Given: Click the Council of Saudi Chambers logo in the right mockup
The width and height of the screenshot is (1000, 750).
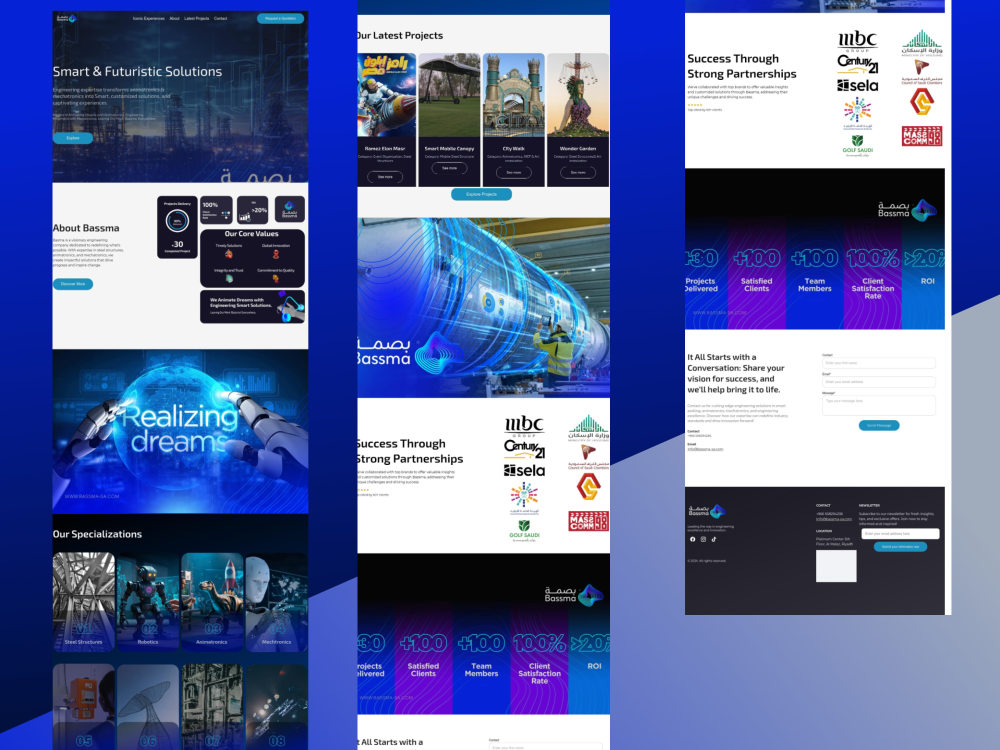Looking at the screenshot, I should (922, 72).
